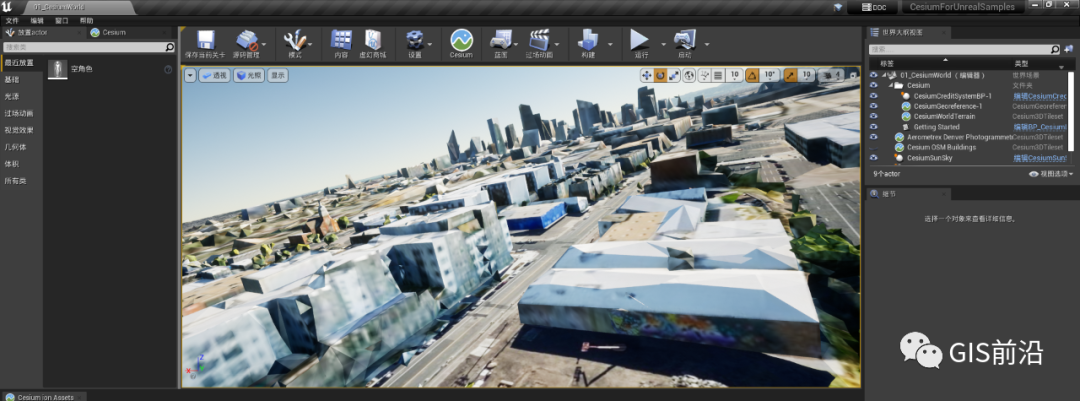Open viewport options dropdown arrow
This screenshot has height=401, width=1080.
click(x=190, y=76)
